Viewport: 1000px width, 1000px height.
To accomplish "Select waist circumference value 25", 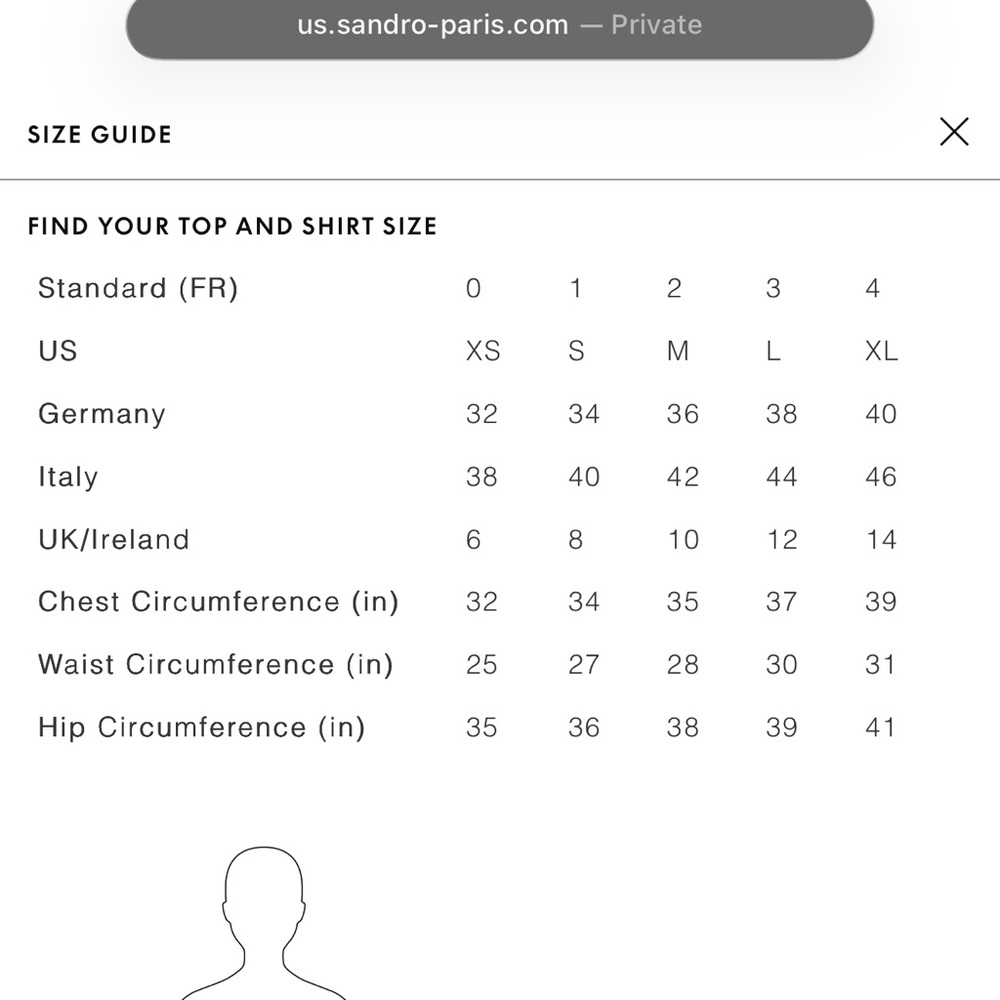I will coord(482,665).
